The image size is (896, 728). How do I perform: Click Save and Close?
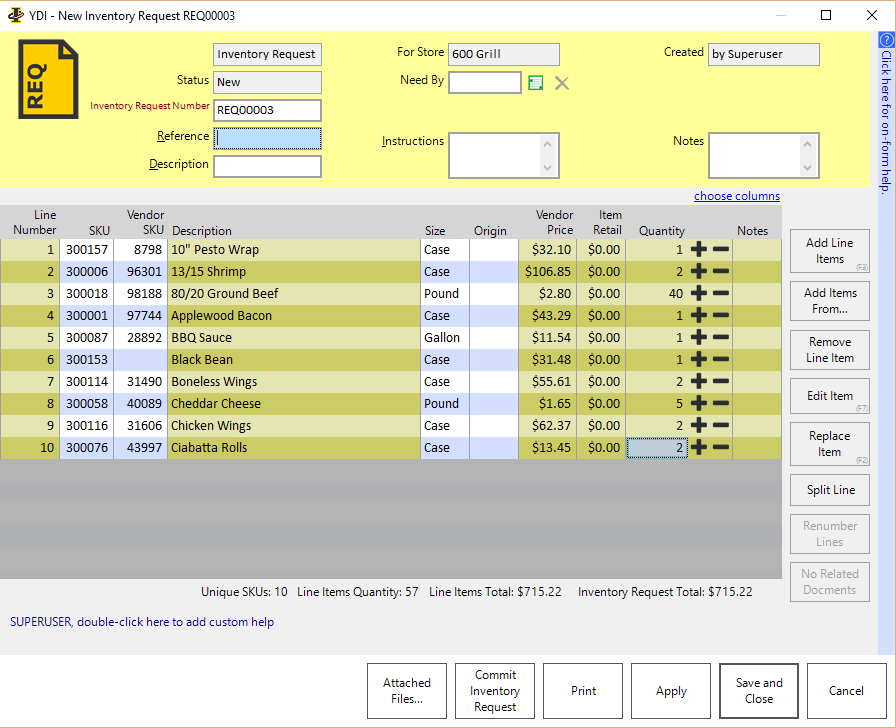click(759, 691)
